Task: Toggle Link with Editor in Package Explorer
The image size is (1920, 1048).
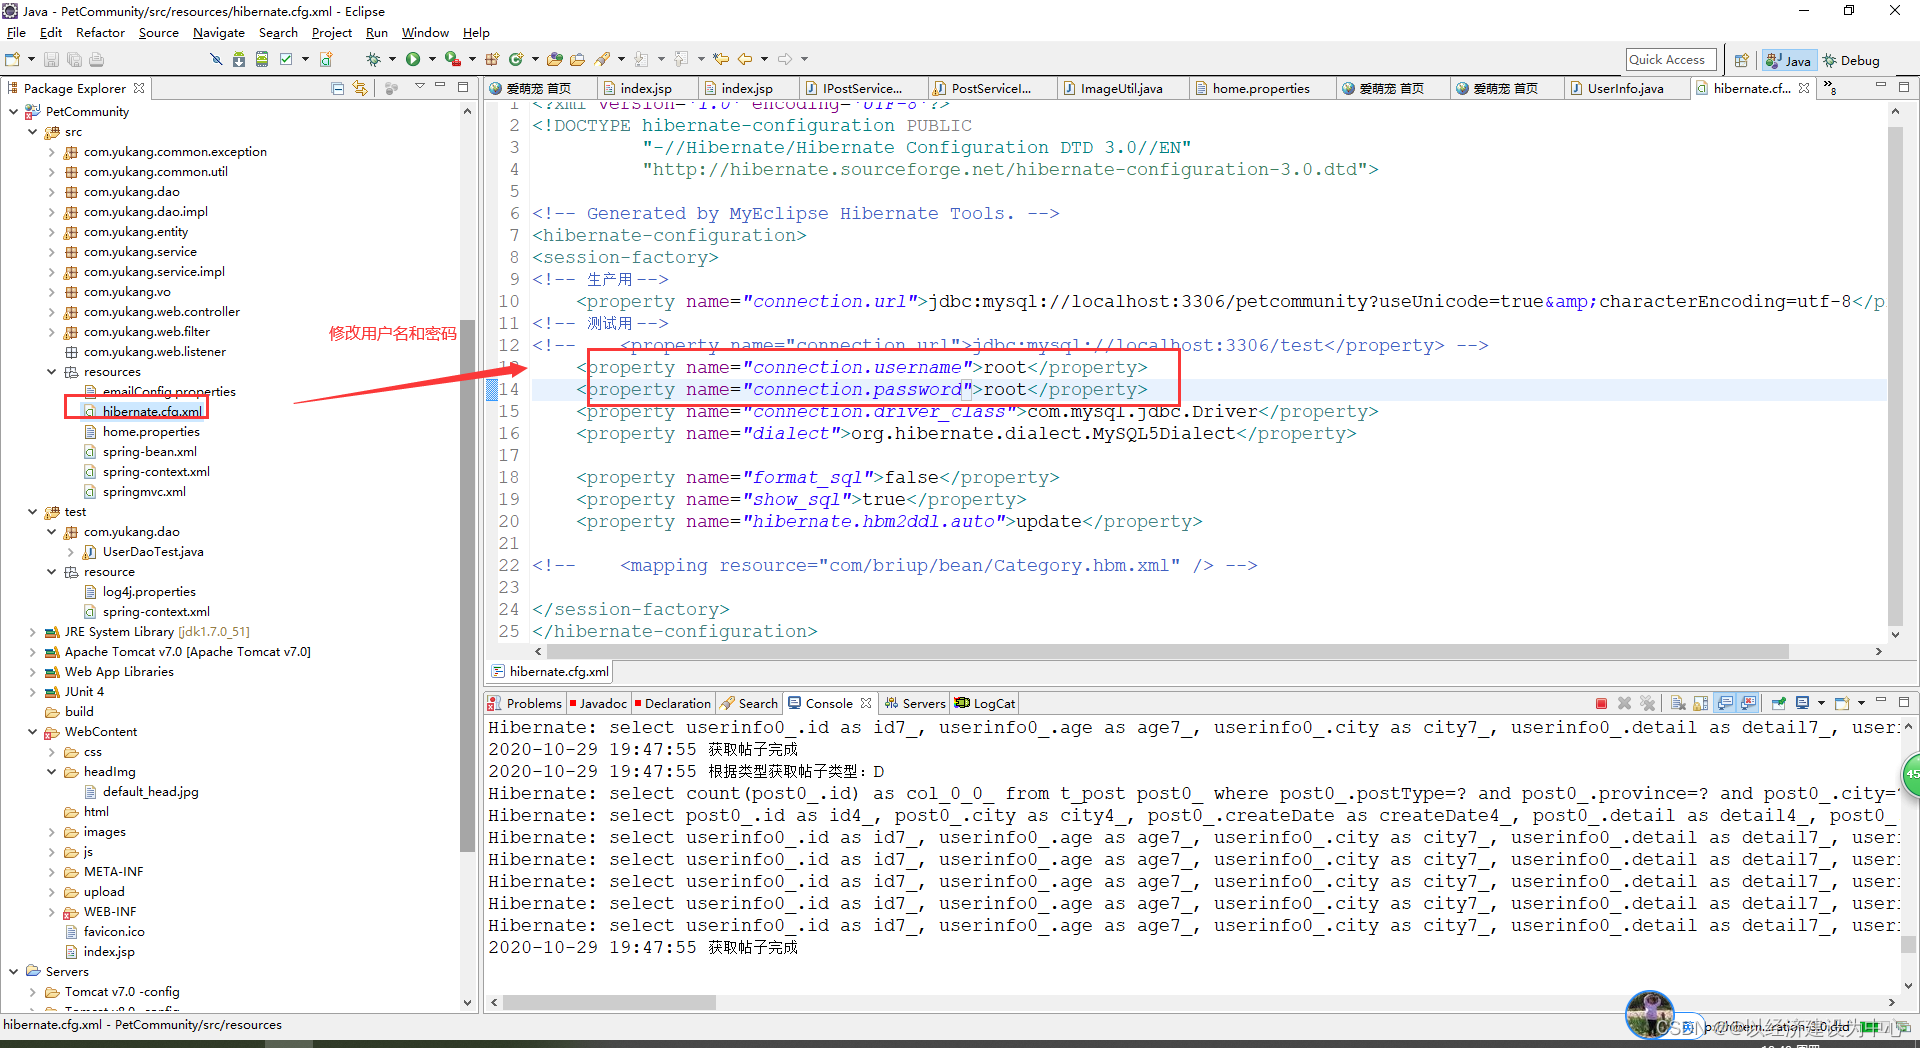Action: (x=359, y=88)
